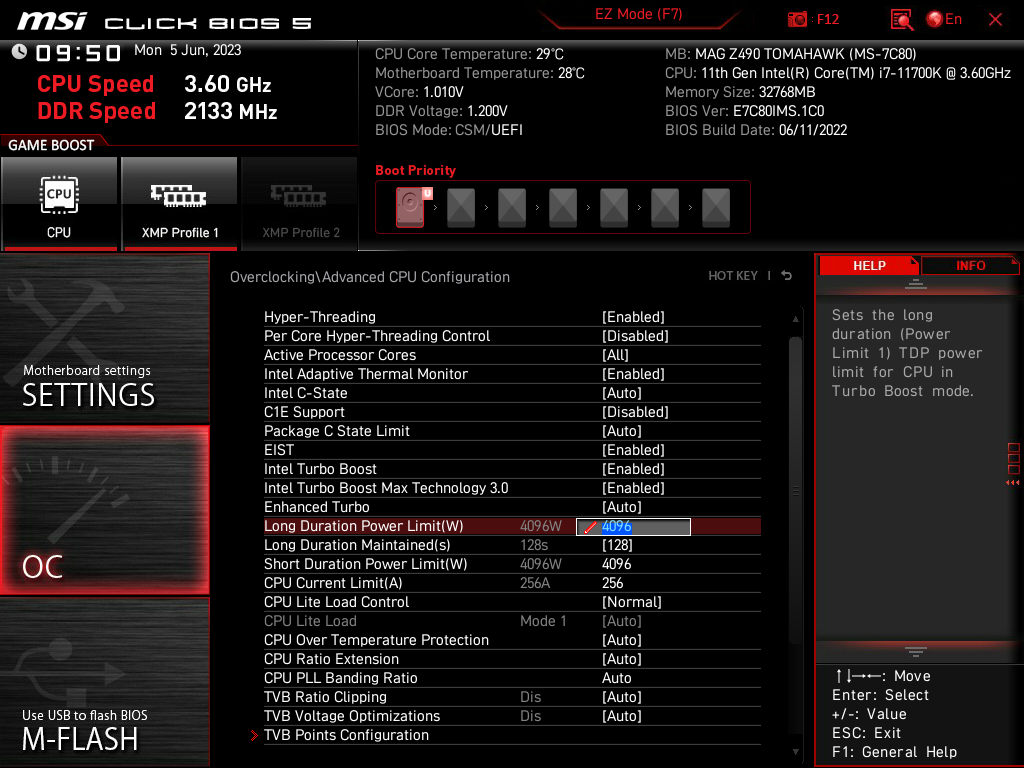
Task: Click the red arrows side panel expander
Action: click(x=1013, y=483)
